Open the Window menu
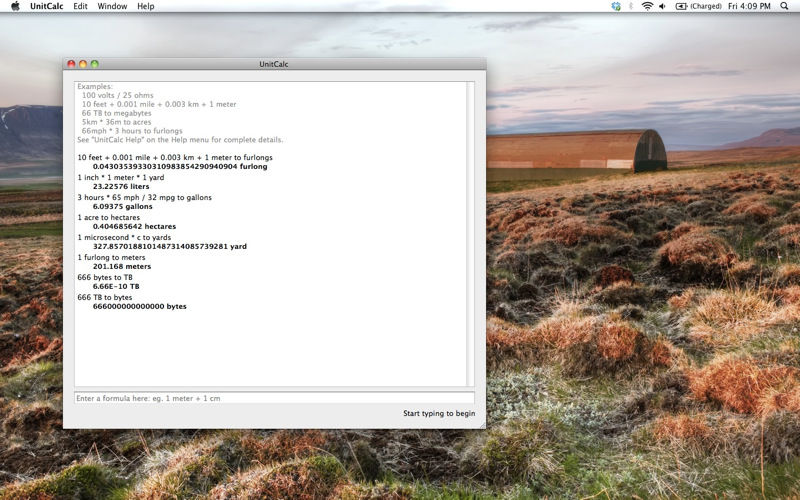 coord(112,6)
